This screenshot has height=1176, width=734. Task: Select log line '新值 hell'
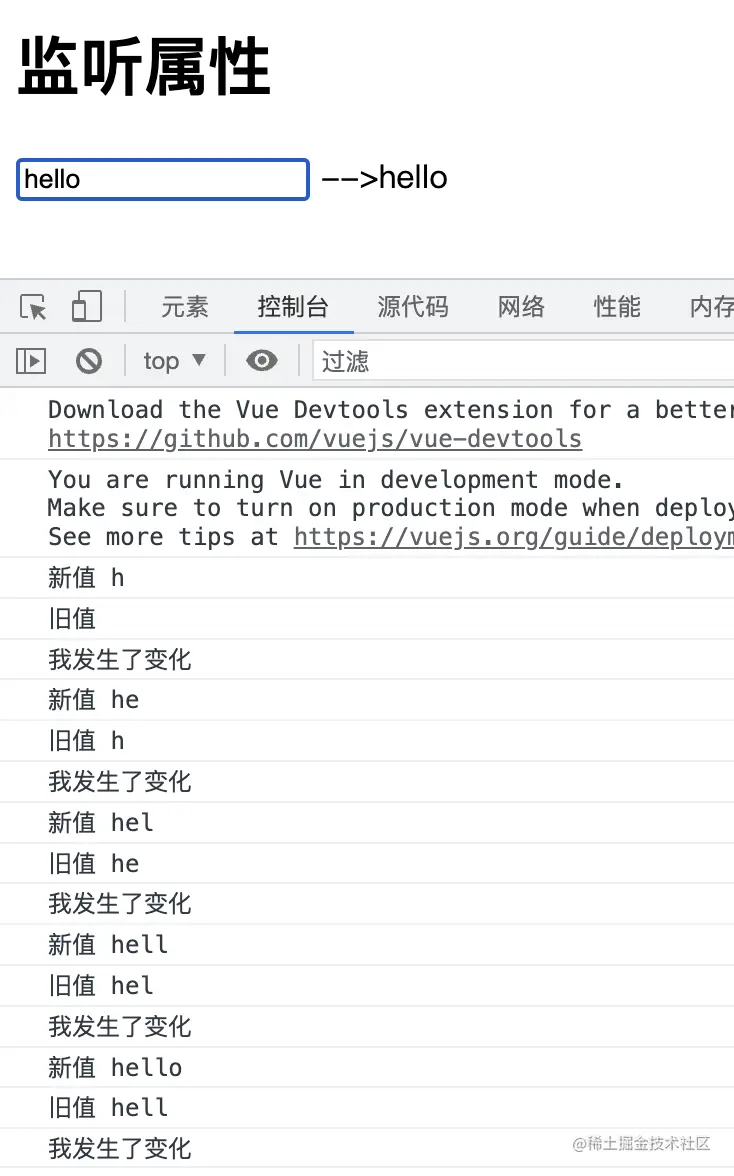point(108,944)
